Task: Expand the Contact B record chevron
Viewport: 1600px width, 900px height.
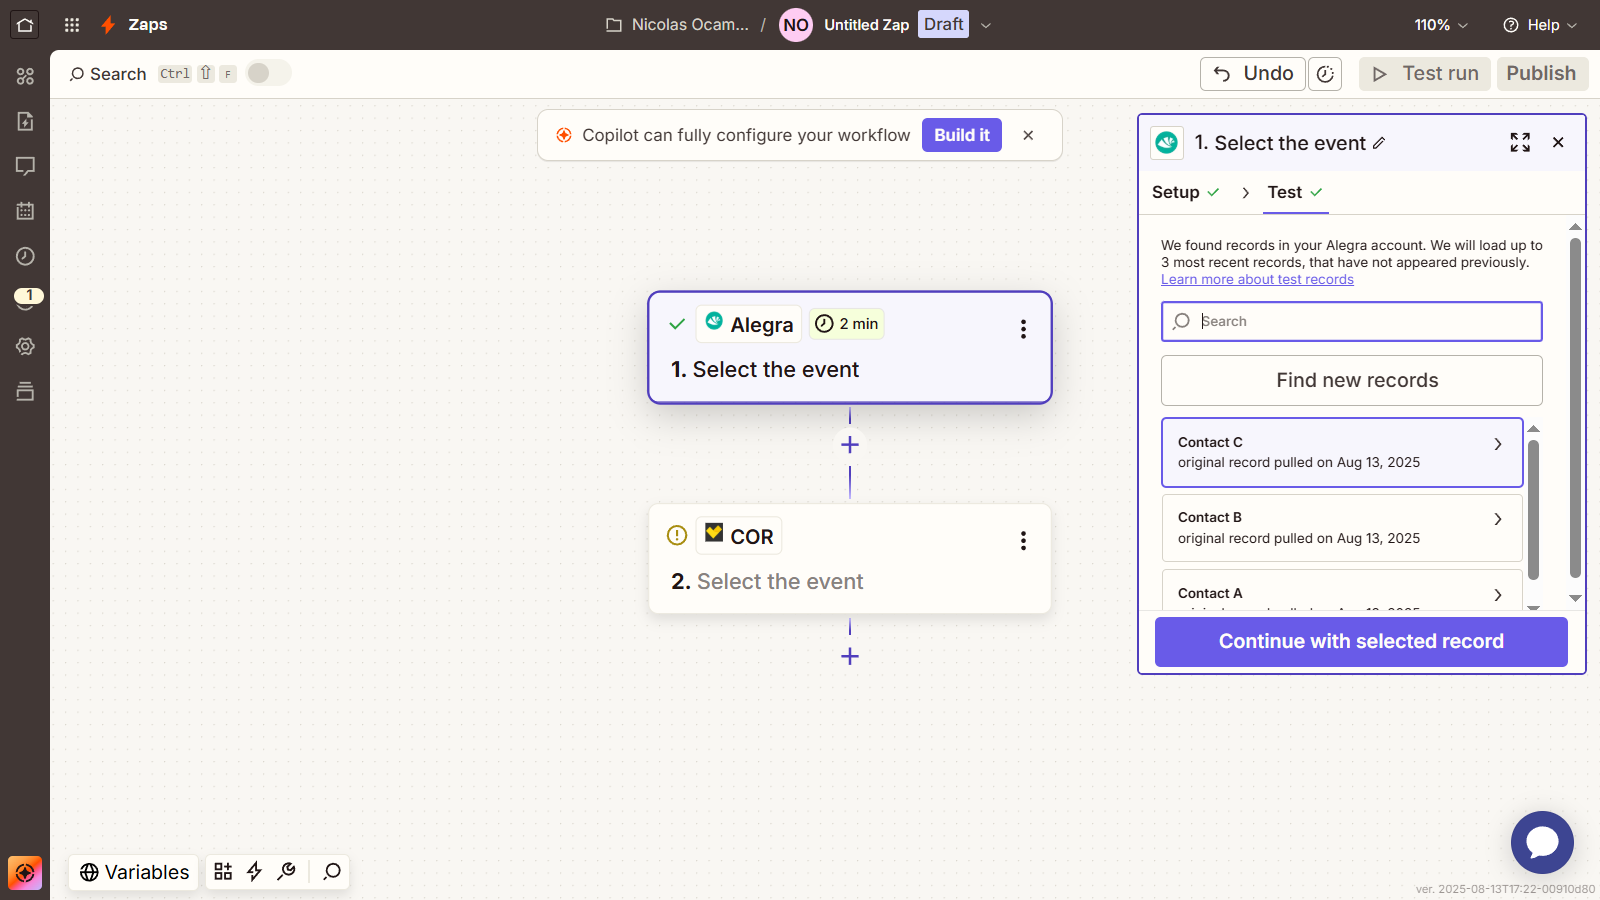Action: (x=1498, y=519)
